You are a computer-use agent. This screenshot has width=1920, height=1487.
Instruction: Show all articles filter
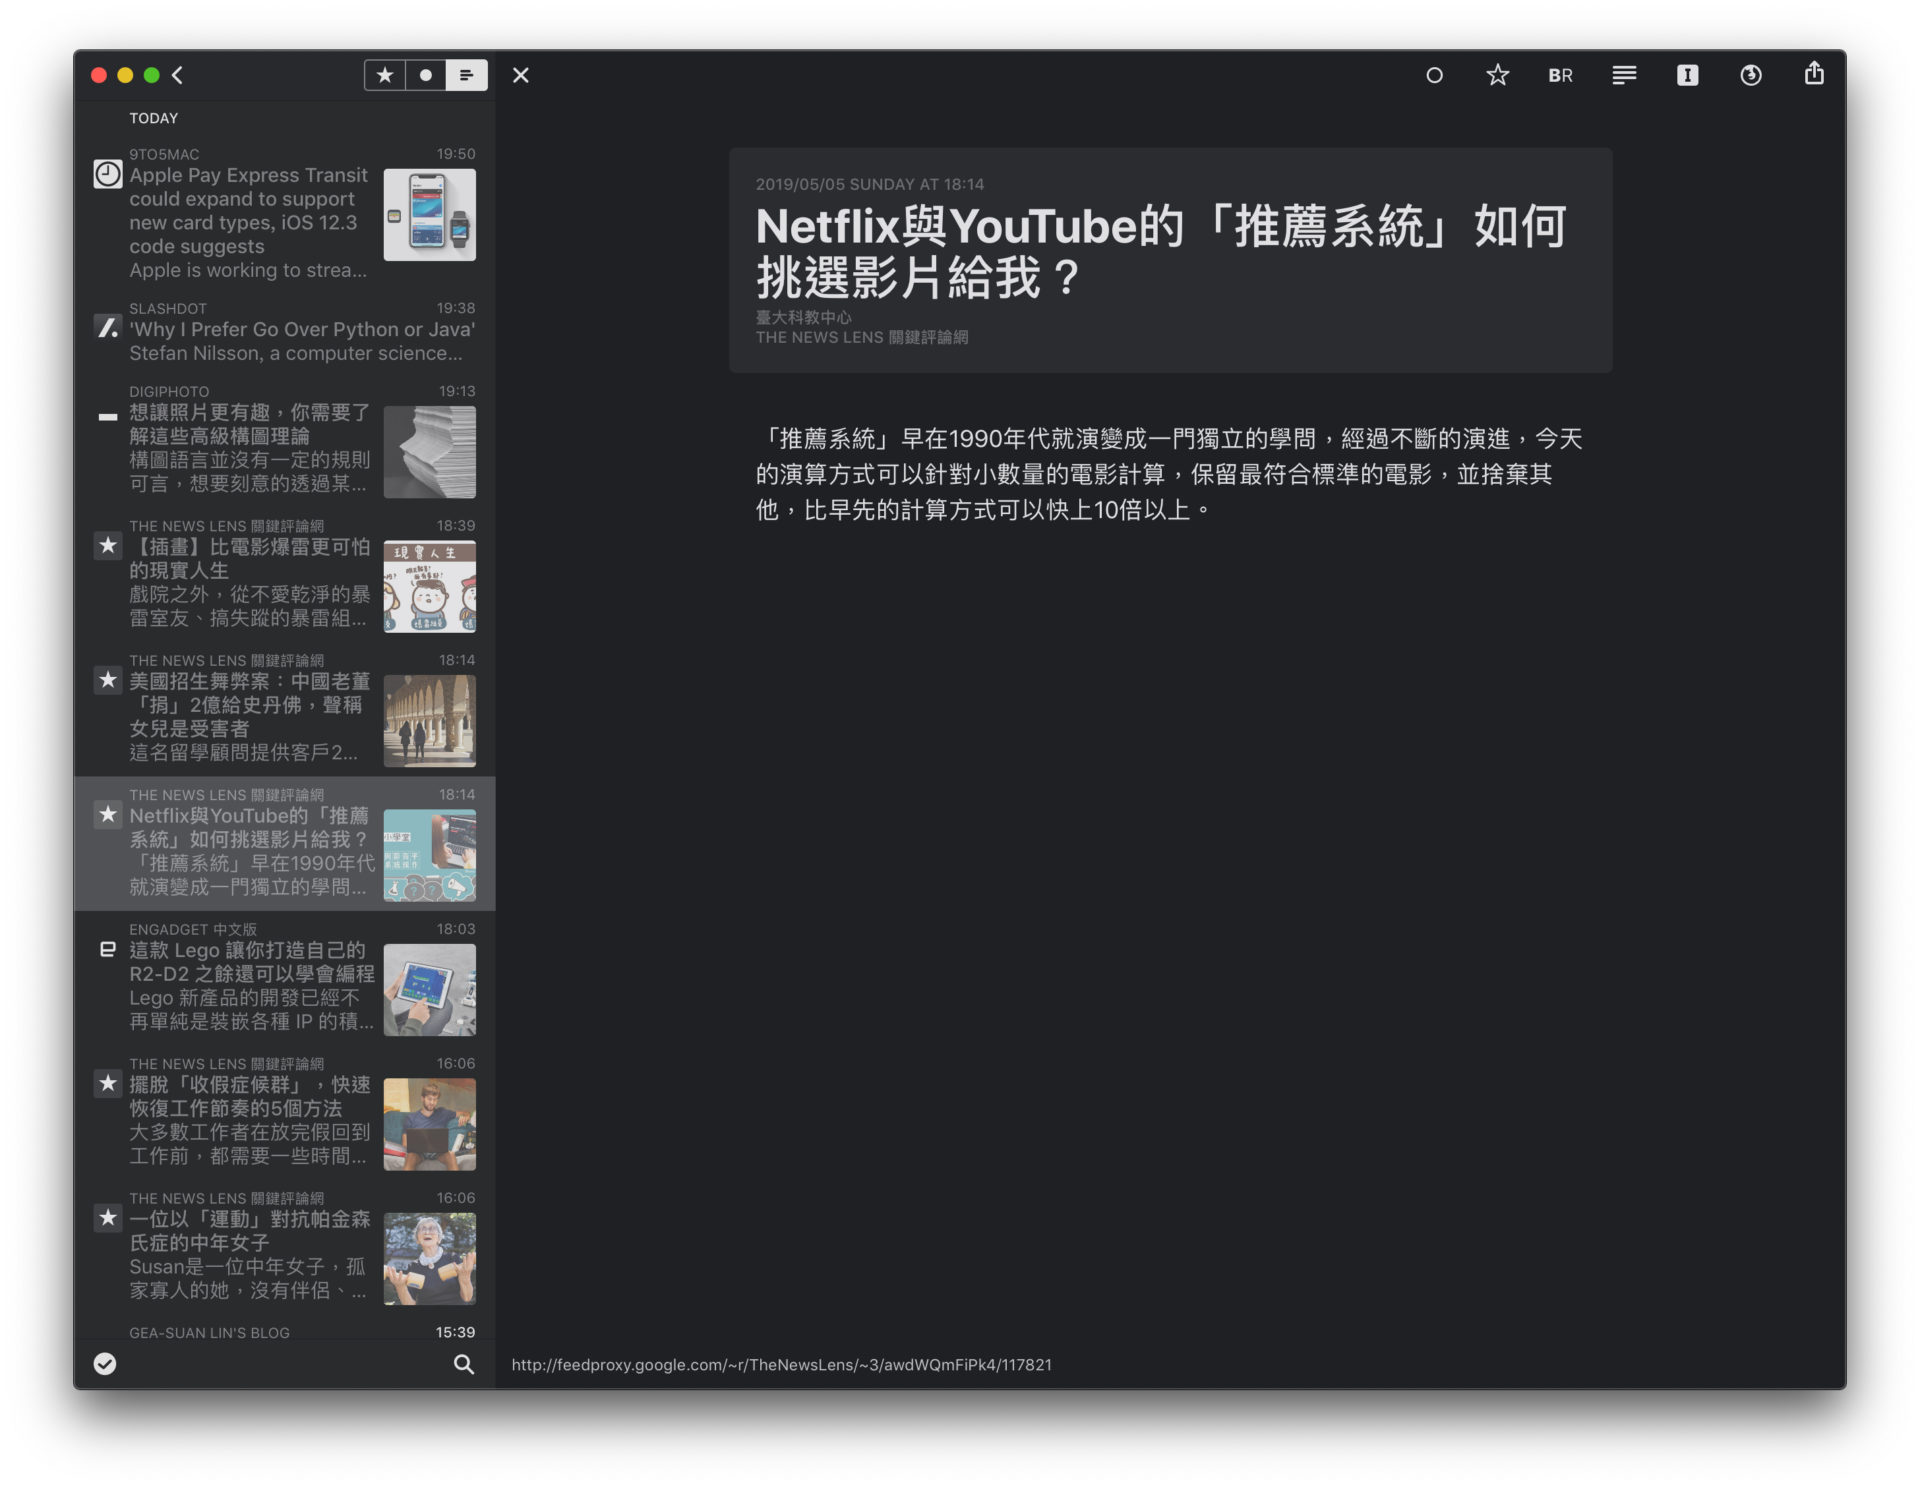(466, 75)
